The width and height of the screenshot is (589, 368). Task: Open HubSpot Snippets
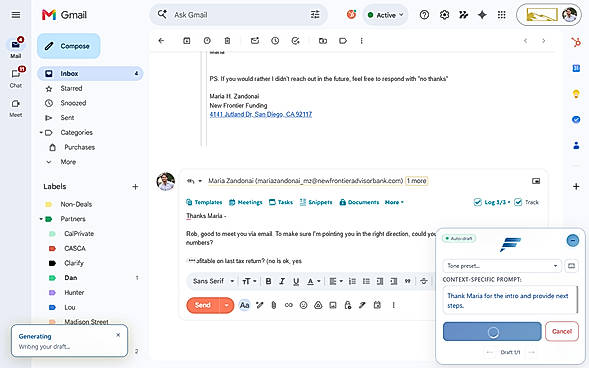point(316,202)
